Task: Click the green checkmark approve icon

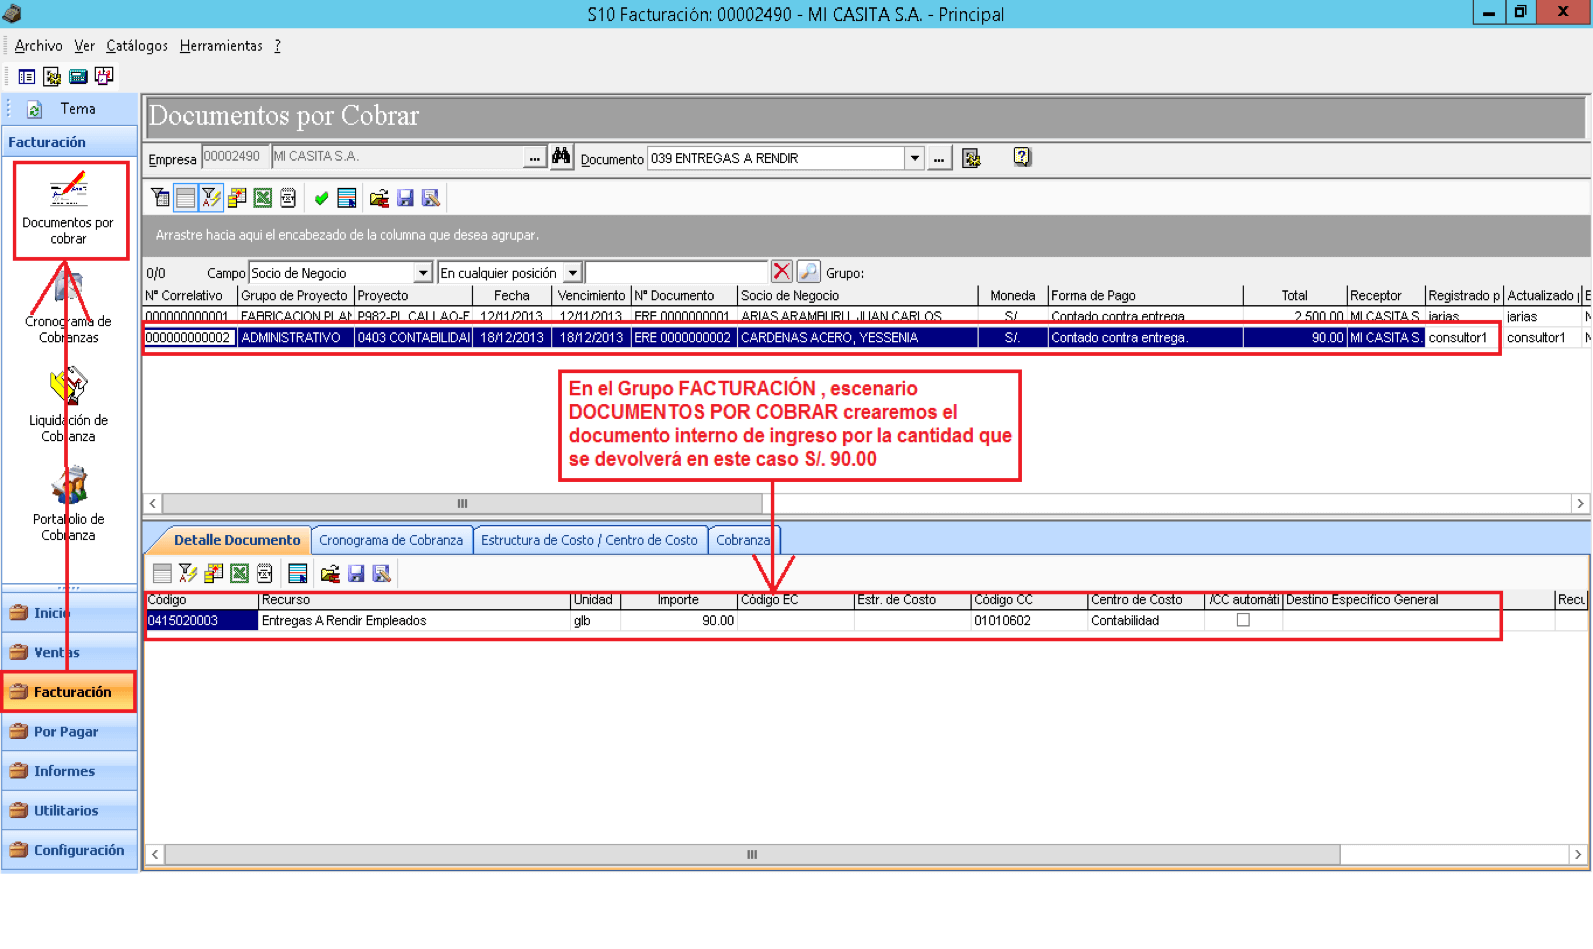Action: tap(321, 198)
